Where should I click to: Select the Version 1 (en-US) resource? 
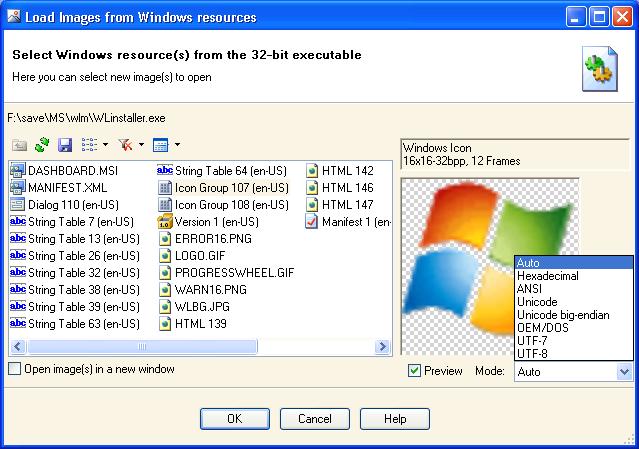216,221
